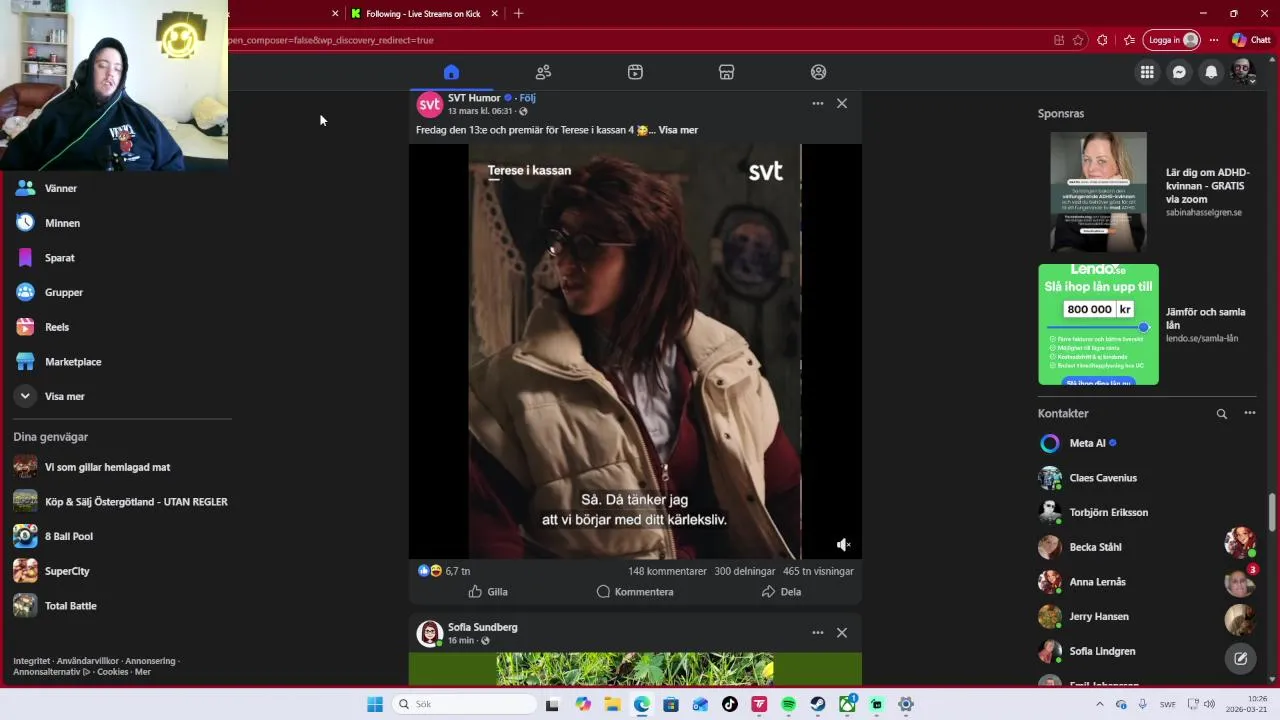Click Logga in browser profile button
1280x720 pixels.
click(x=1171, y=40)
